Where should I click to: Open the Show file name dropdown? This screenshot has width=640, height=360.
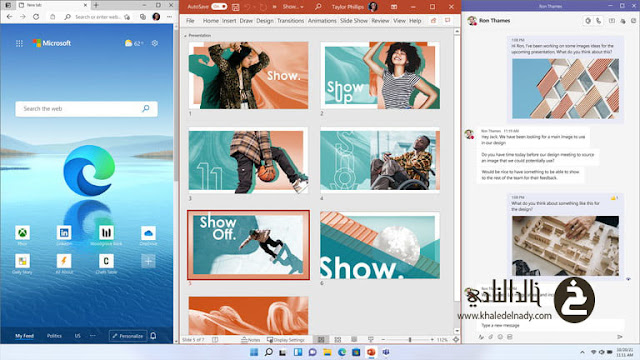coord(293,7)
